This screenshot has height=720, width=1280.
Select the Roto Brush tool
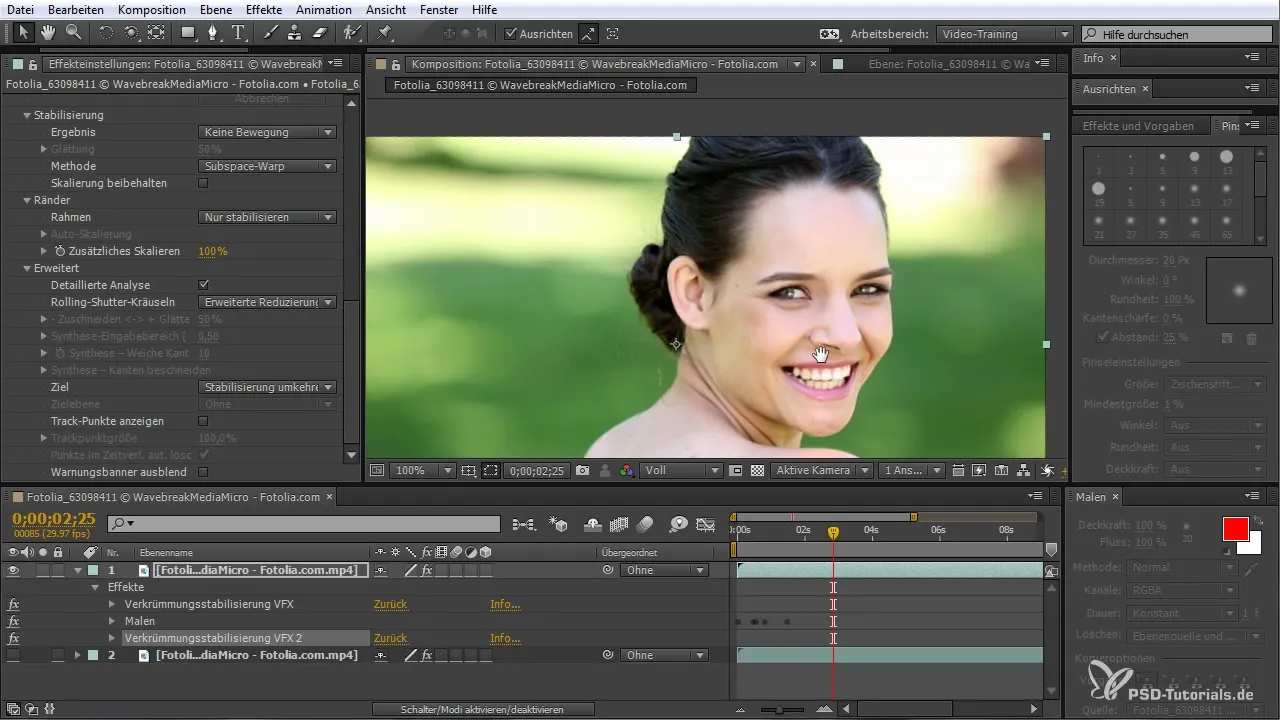tap(353, 33)
